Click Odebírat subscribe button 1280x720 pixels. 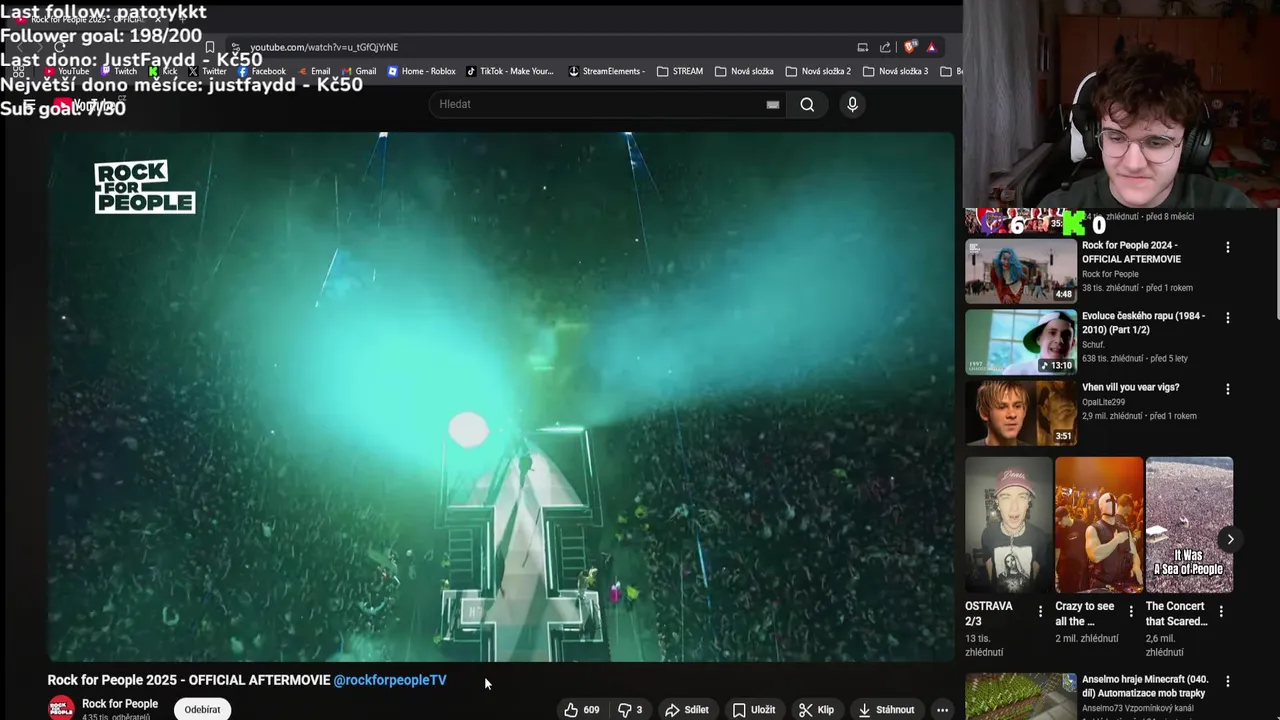(202, 710)
